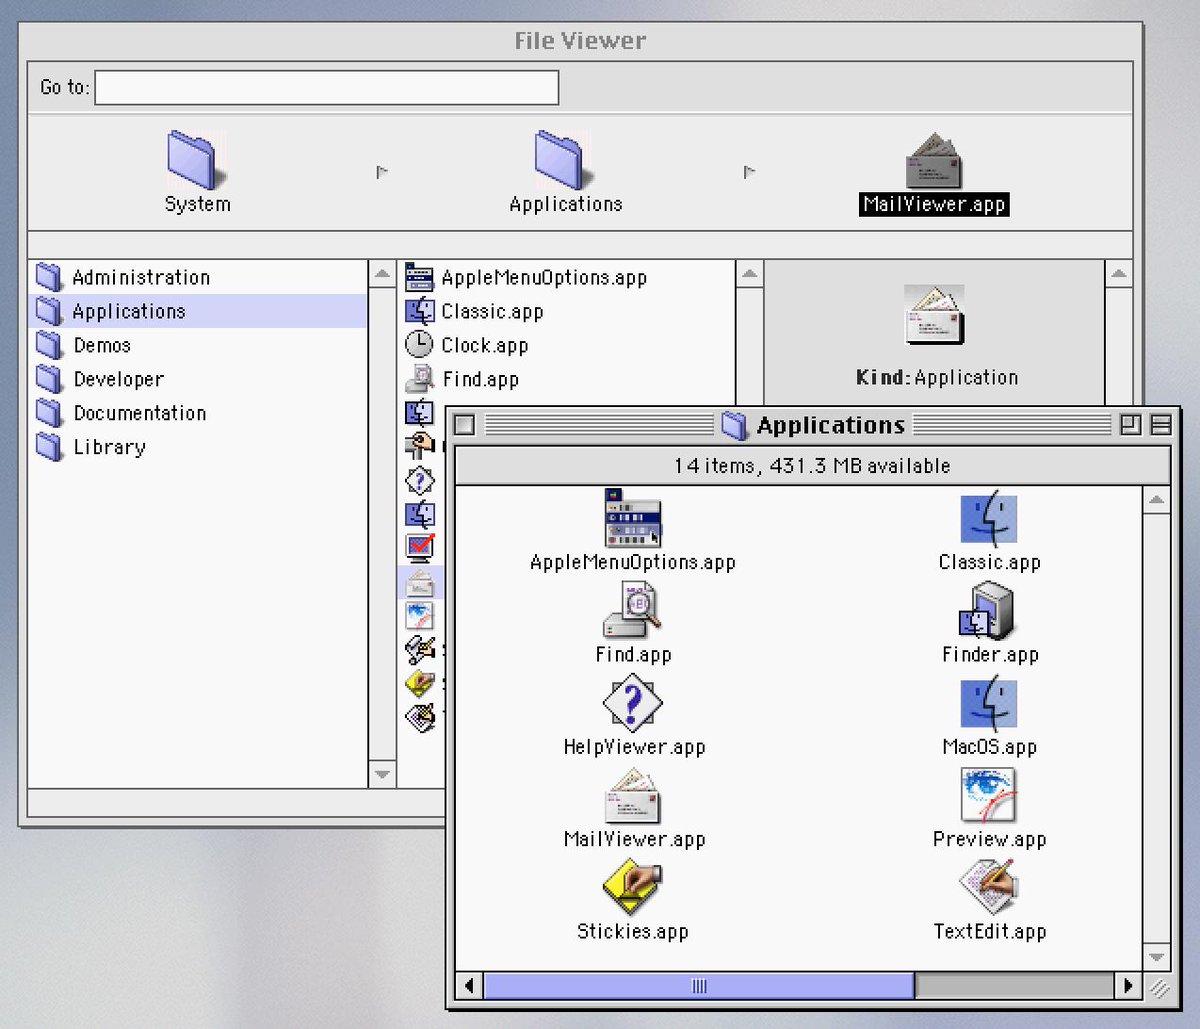1200x1029 pixels.
Task: Click System folder icon in File Viewer path
Action: [x=196, y=159]
